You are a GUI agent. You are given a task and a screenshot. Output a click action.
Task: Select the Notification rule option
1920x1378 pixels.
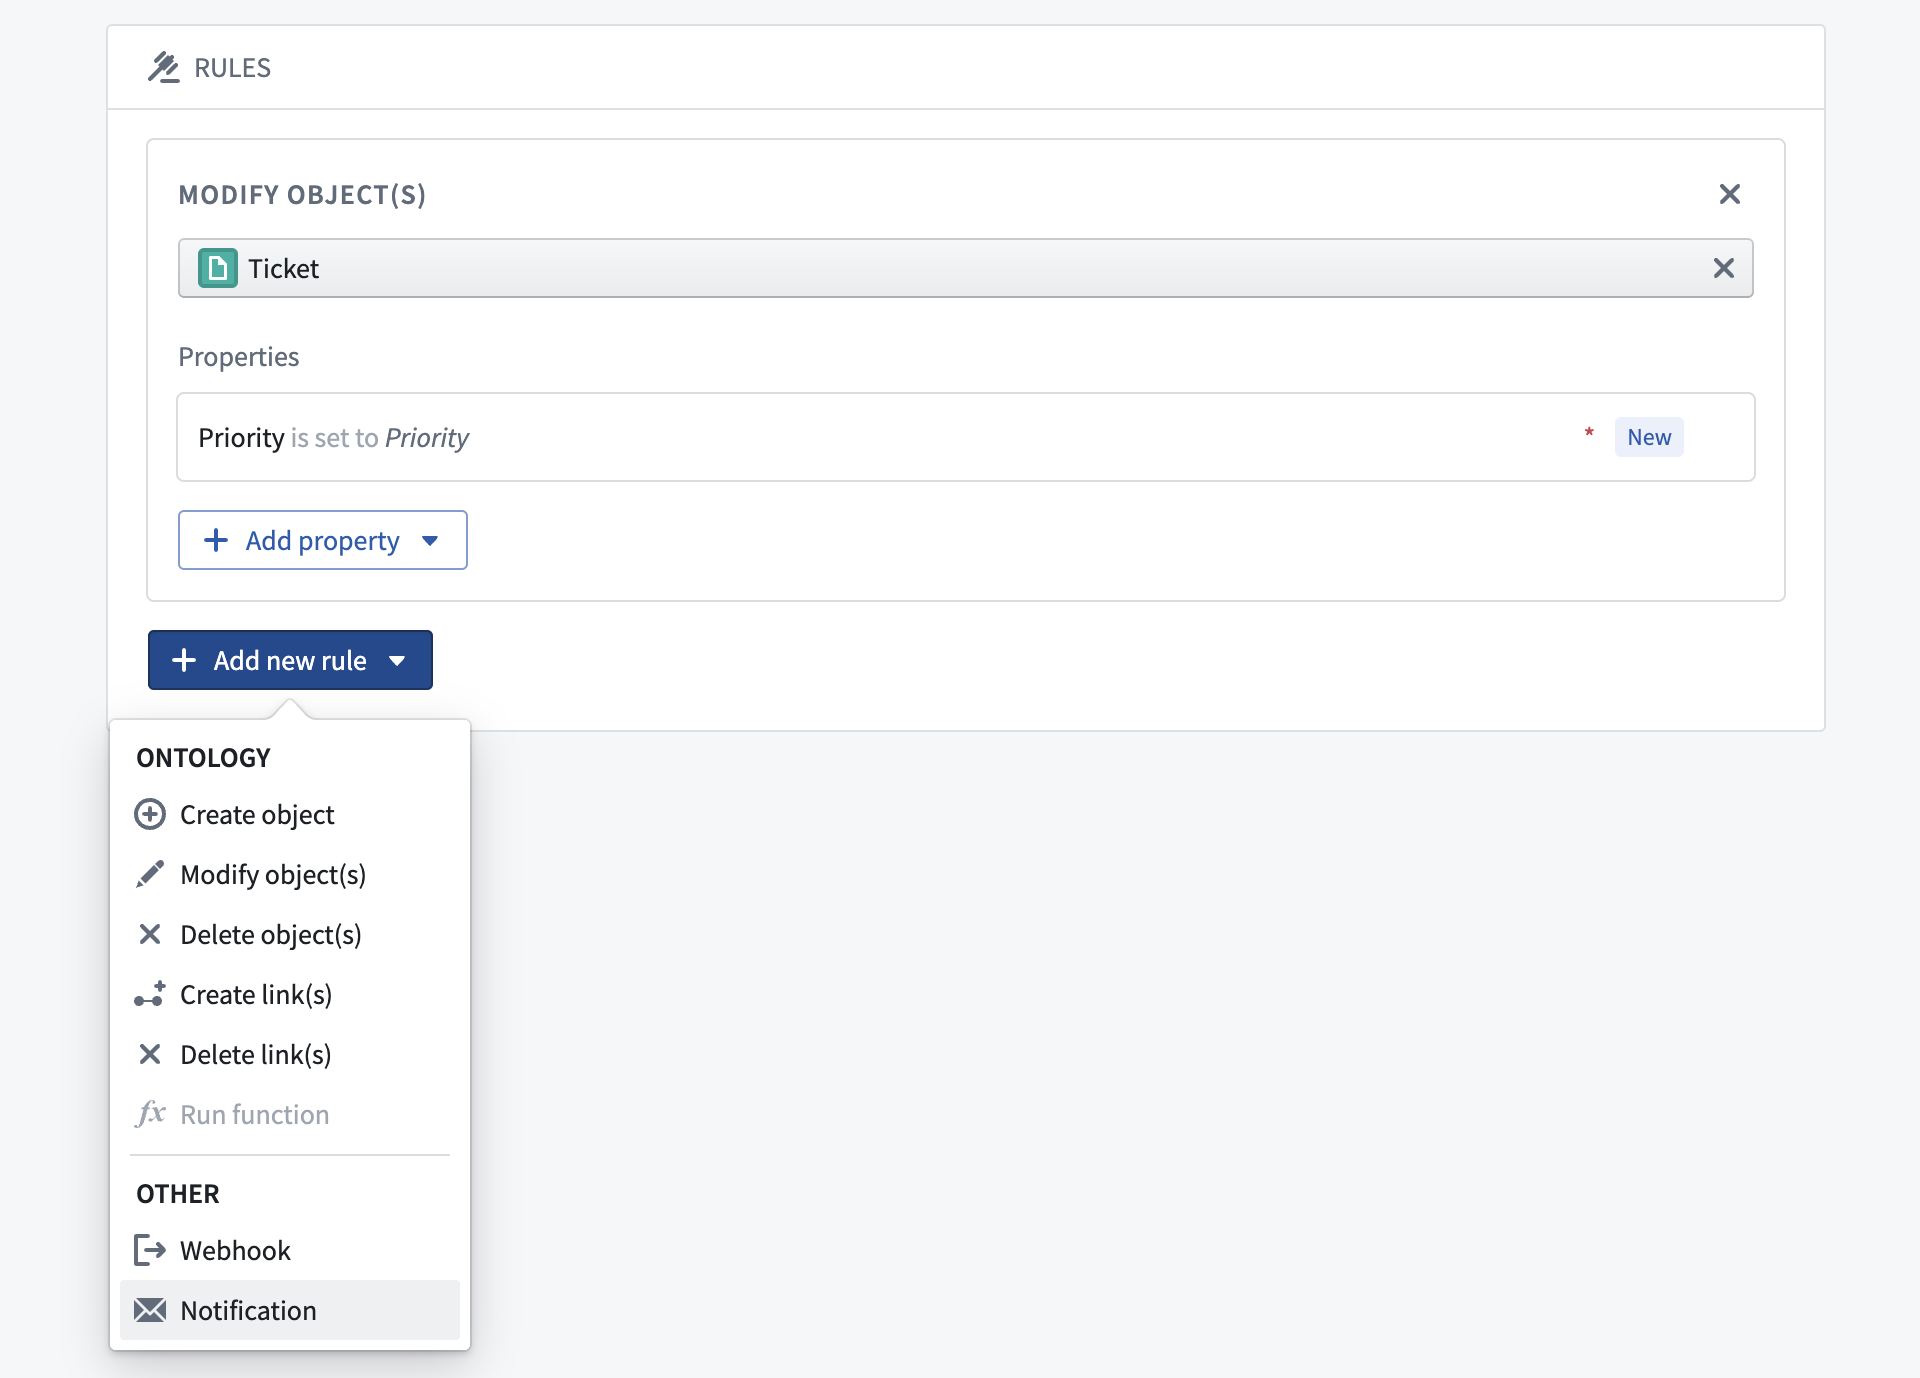pyautogui.click(x=290, y=1310)
